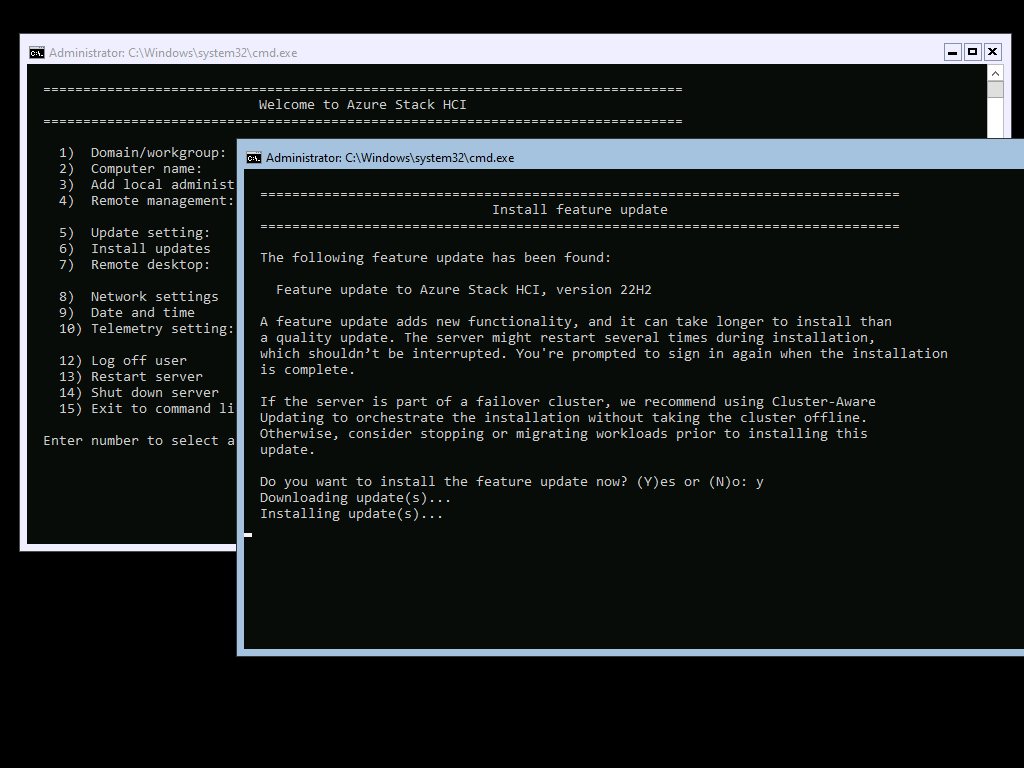The width and height of the screenshot is (1024, 768).
Task: Click 'Welcome to Azure Stack HCI' heading
Action: coord(362,105)
